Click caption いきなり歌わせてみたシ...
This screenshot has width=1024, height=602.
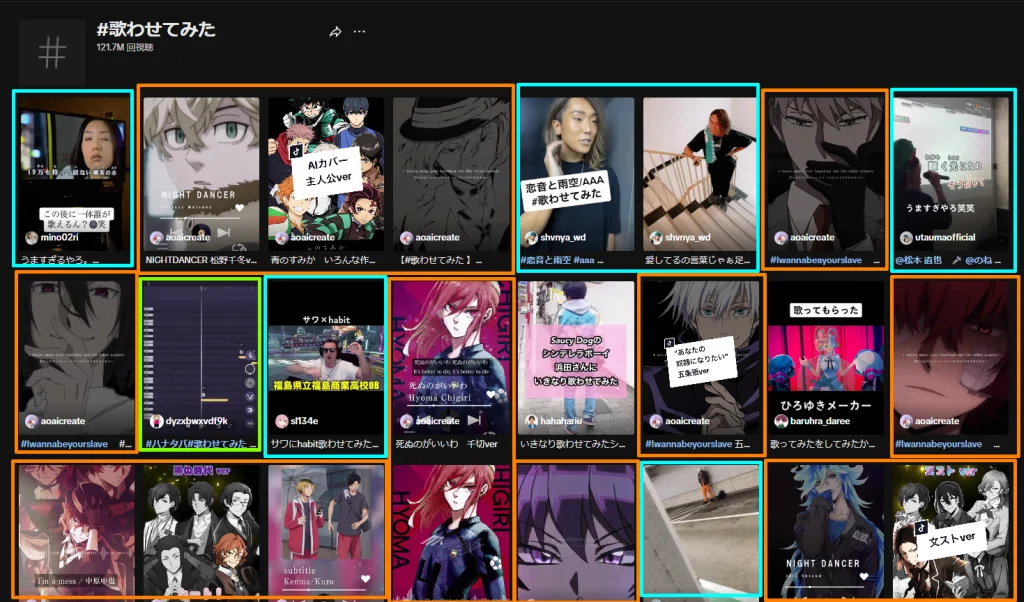click(x=573, y=443)
